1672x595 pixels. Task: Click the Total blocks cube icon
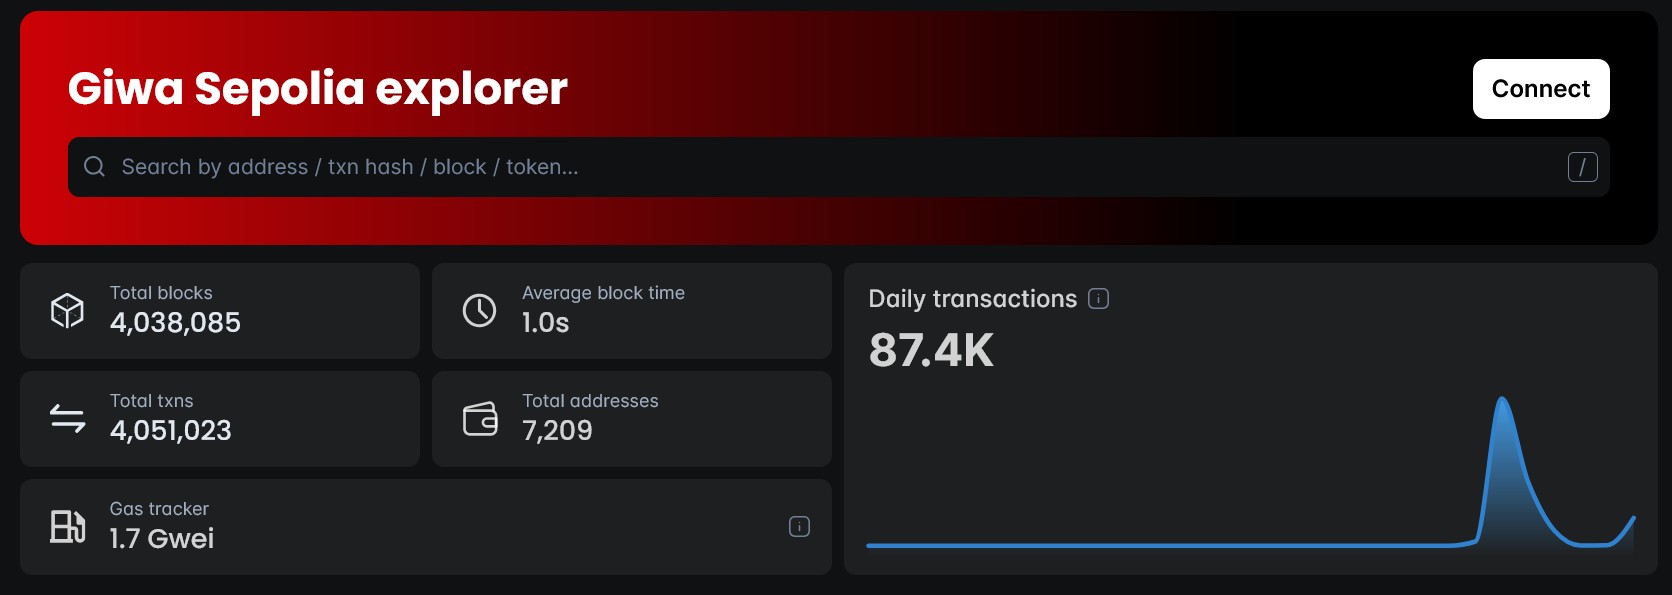click(x=67, y=311)
